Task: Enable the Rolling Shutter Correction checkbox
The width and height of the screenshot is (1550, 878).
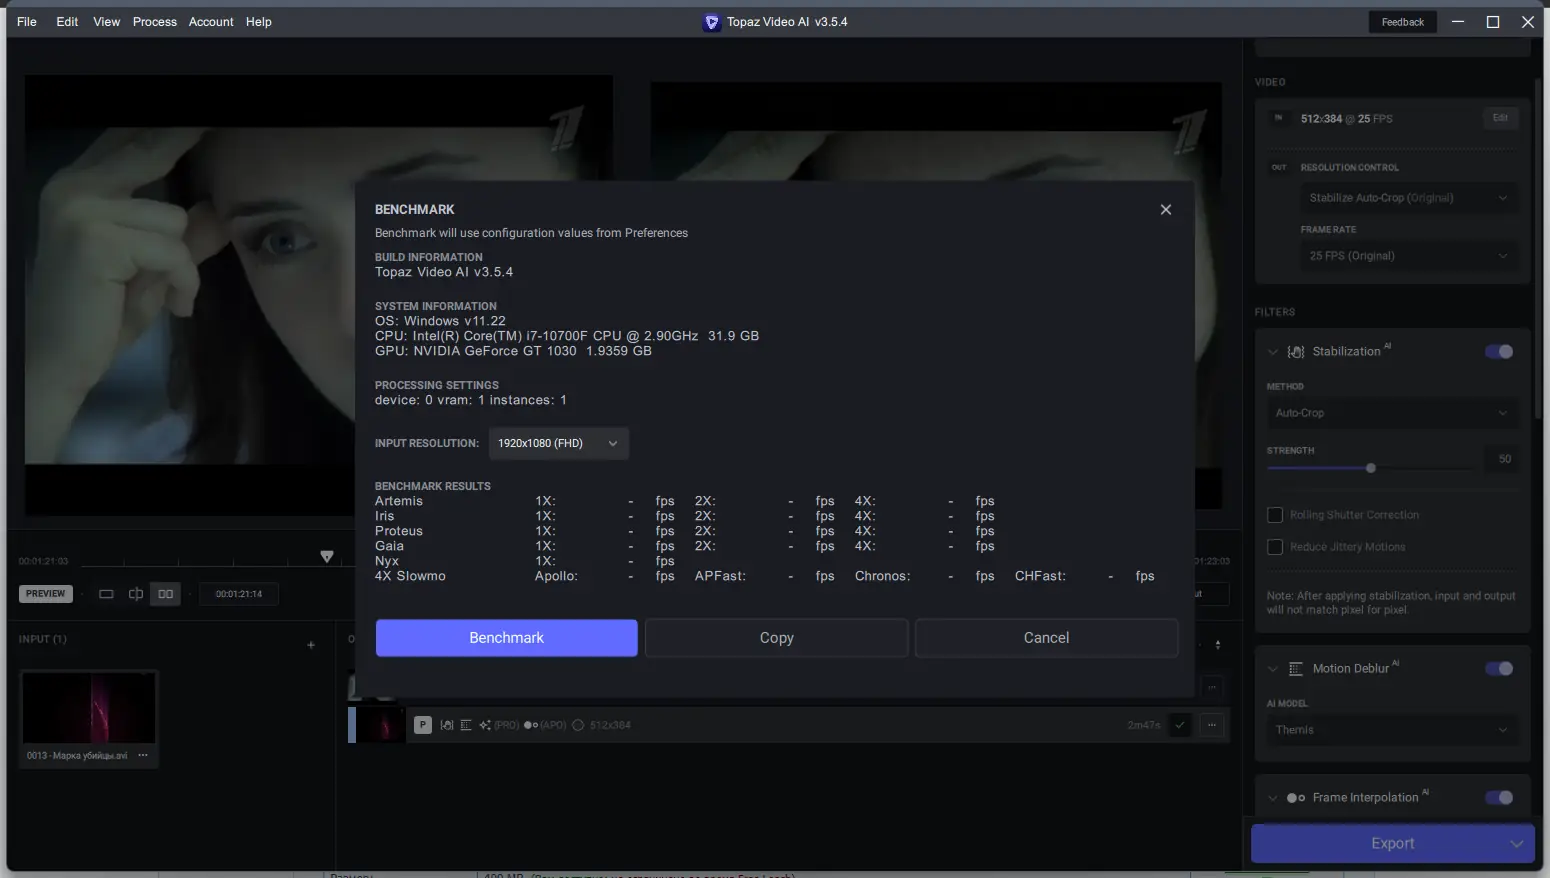Action: [x=1275, y=515]
